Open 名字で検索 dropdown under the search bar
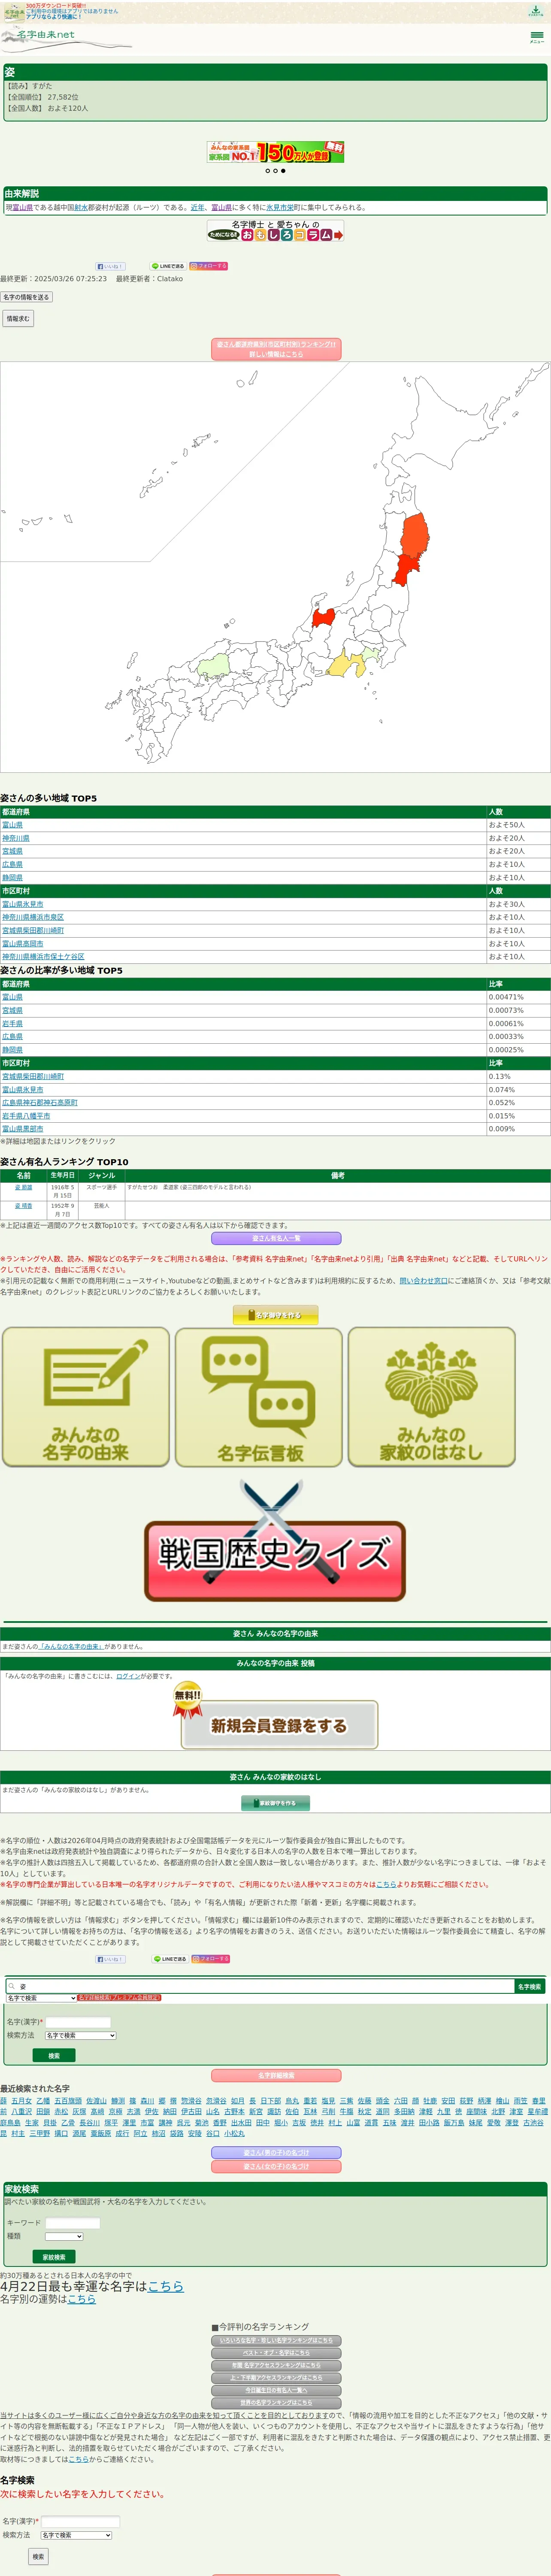The image size is (551, 2576). pyautogui.click(x=41, y=1998)
